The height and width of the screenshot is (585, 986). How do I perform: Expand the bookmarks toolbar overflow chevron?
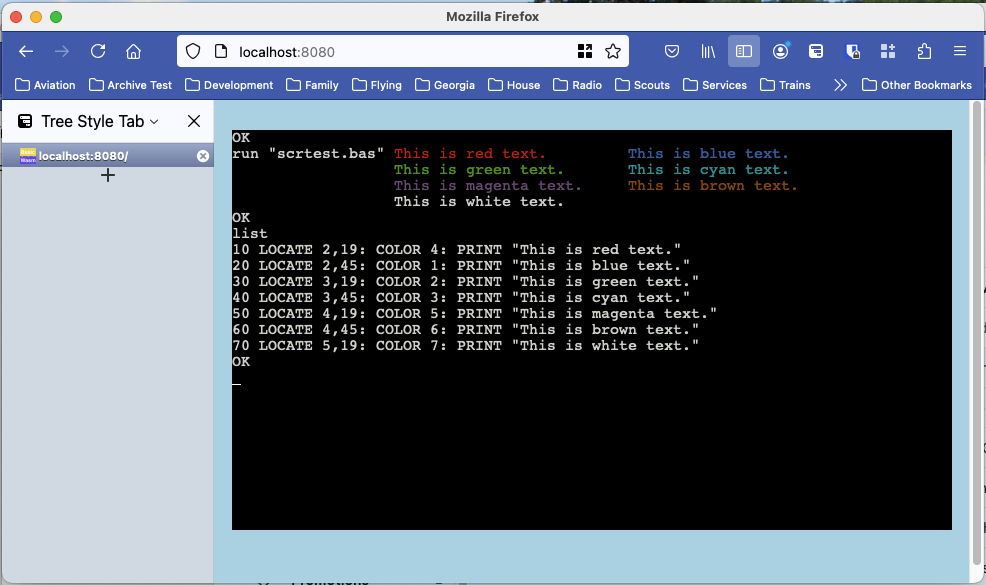point(840,85)
